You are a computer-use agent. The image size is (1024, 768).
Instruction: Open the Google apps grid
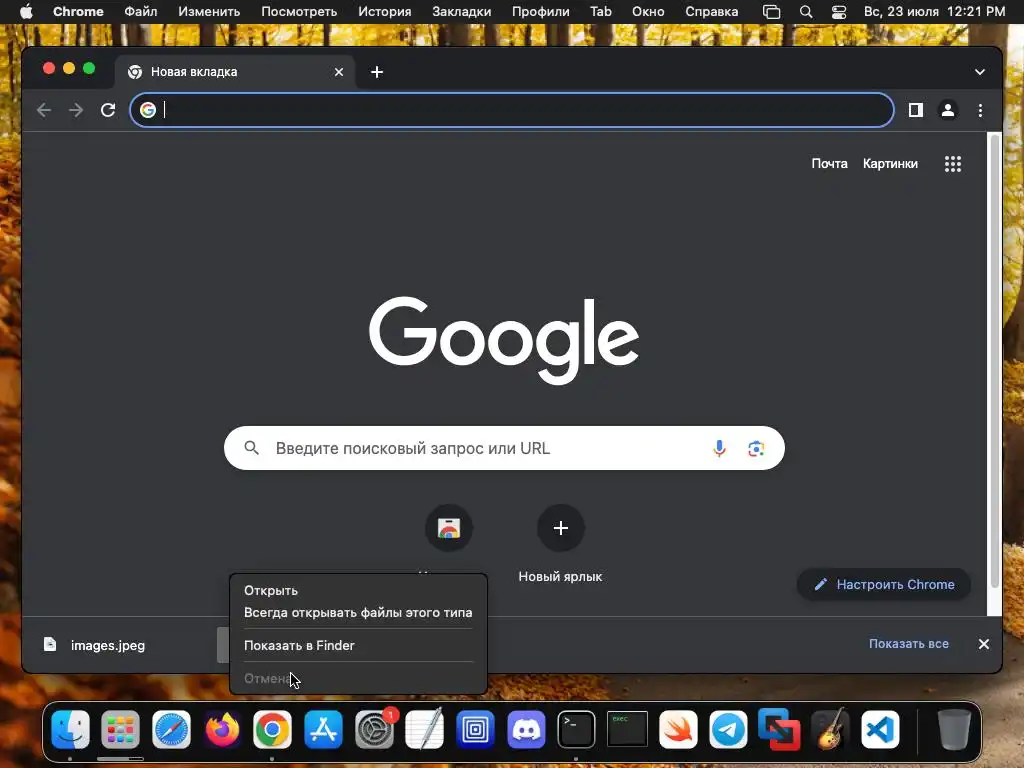953,164
